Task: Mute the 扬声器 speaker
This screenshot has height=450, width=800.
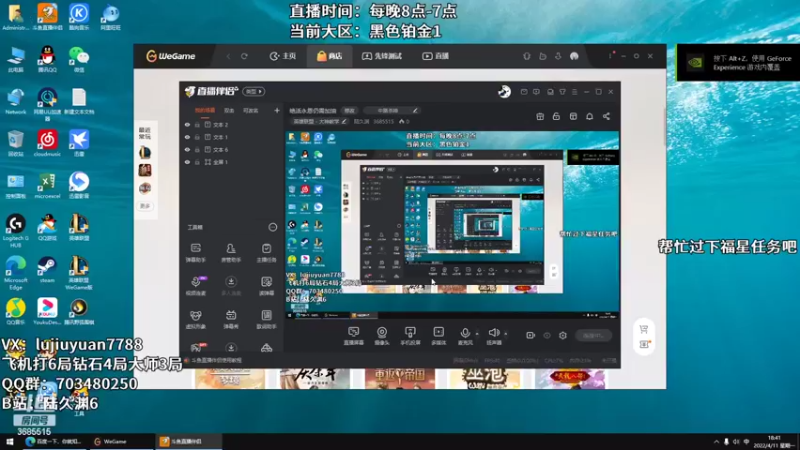Action: [x=493, y=336]
